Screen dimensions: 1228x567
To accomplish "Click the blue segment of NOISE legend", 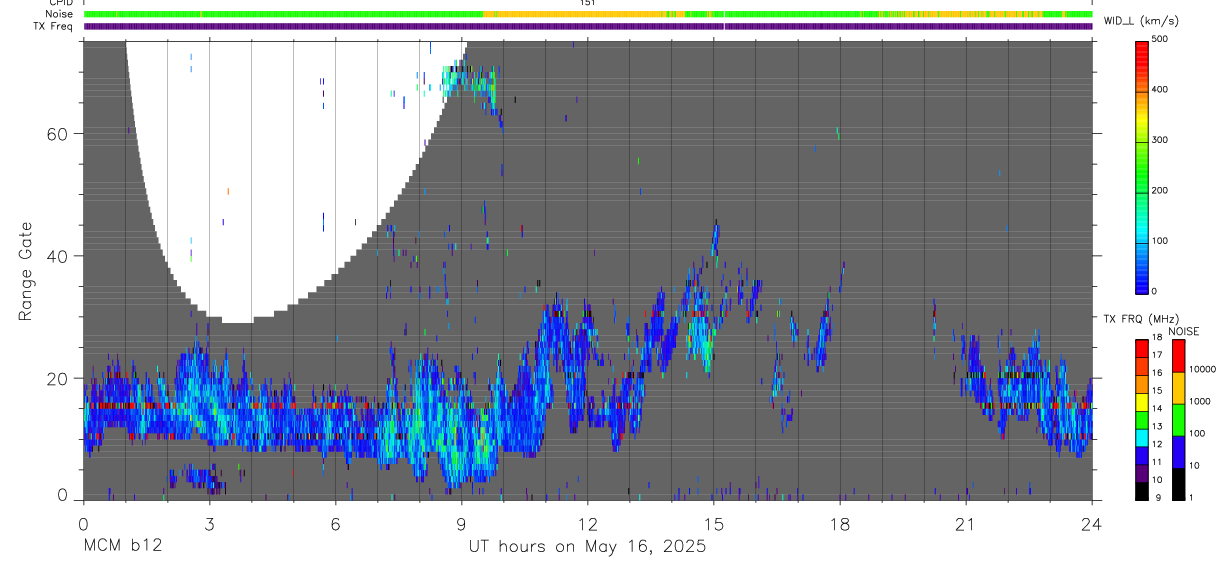I will coord(1178,452).
